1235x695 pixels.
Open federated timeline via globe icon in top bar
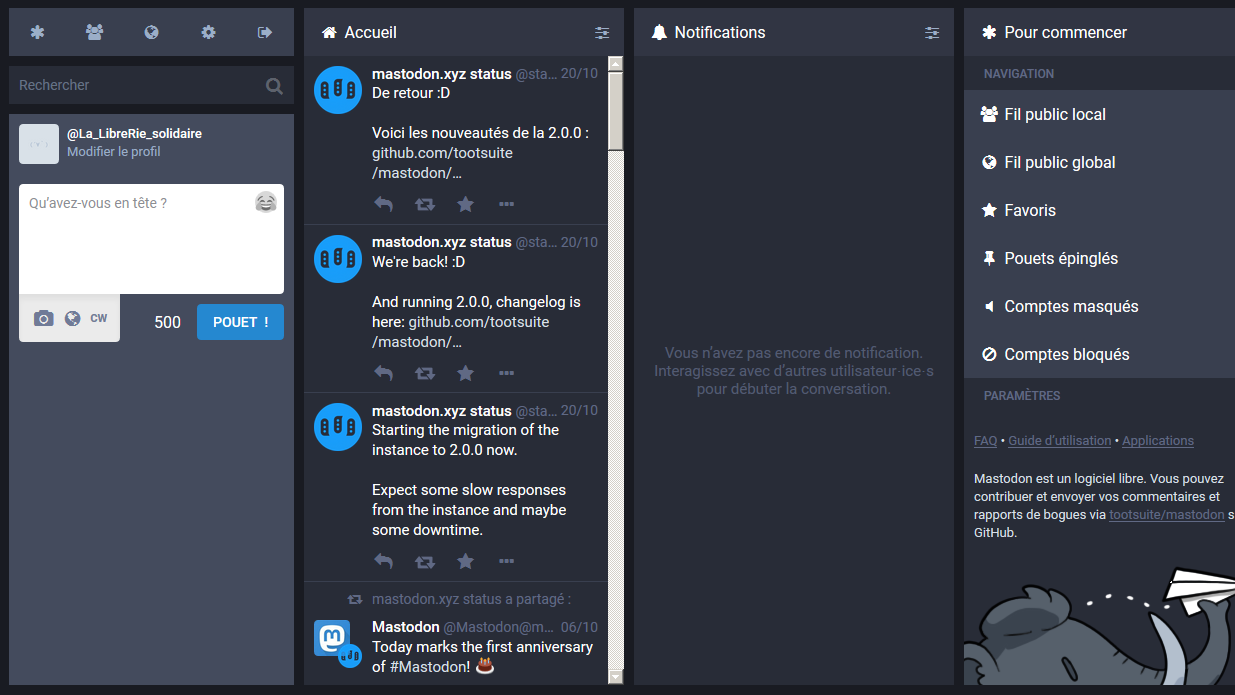pyautogui.click(x=151, y=32)
